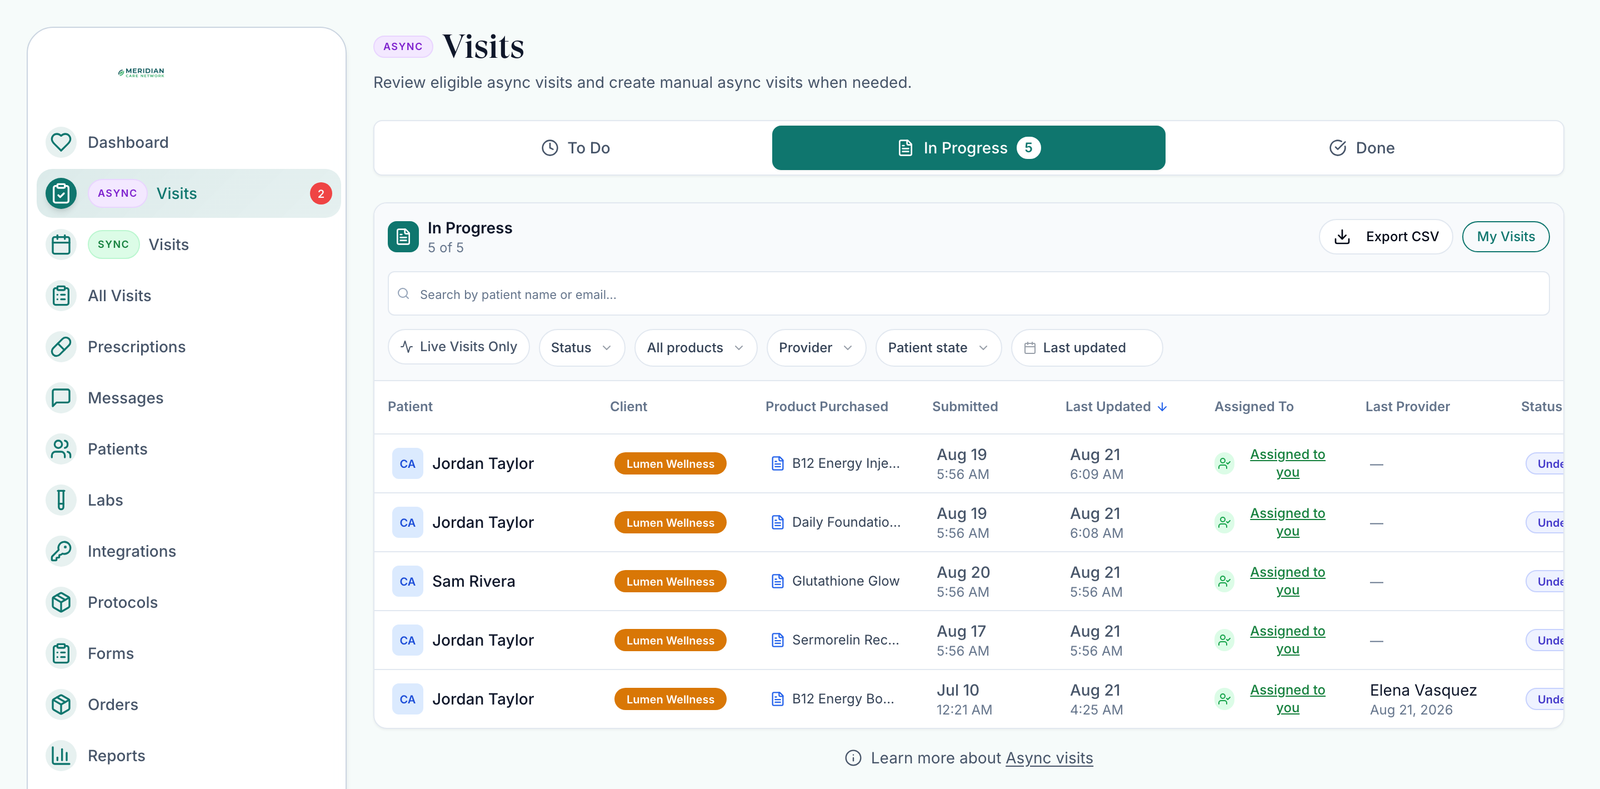This screenshot has height=789, width=1600.
Task: Click the Sync Visits calendar icon
Action: coord(61,244)
